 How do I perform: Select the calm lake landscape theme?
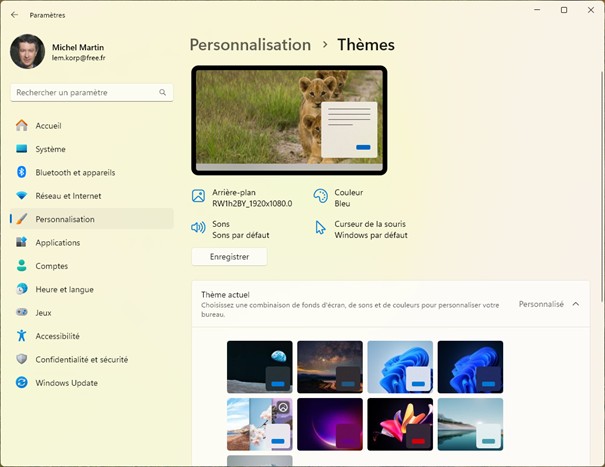coord(470,424)
